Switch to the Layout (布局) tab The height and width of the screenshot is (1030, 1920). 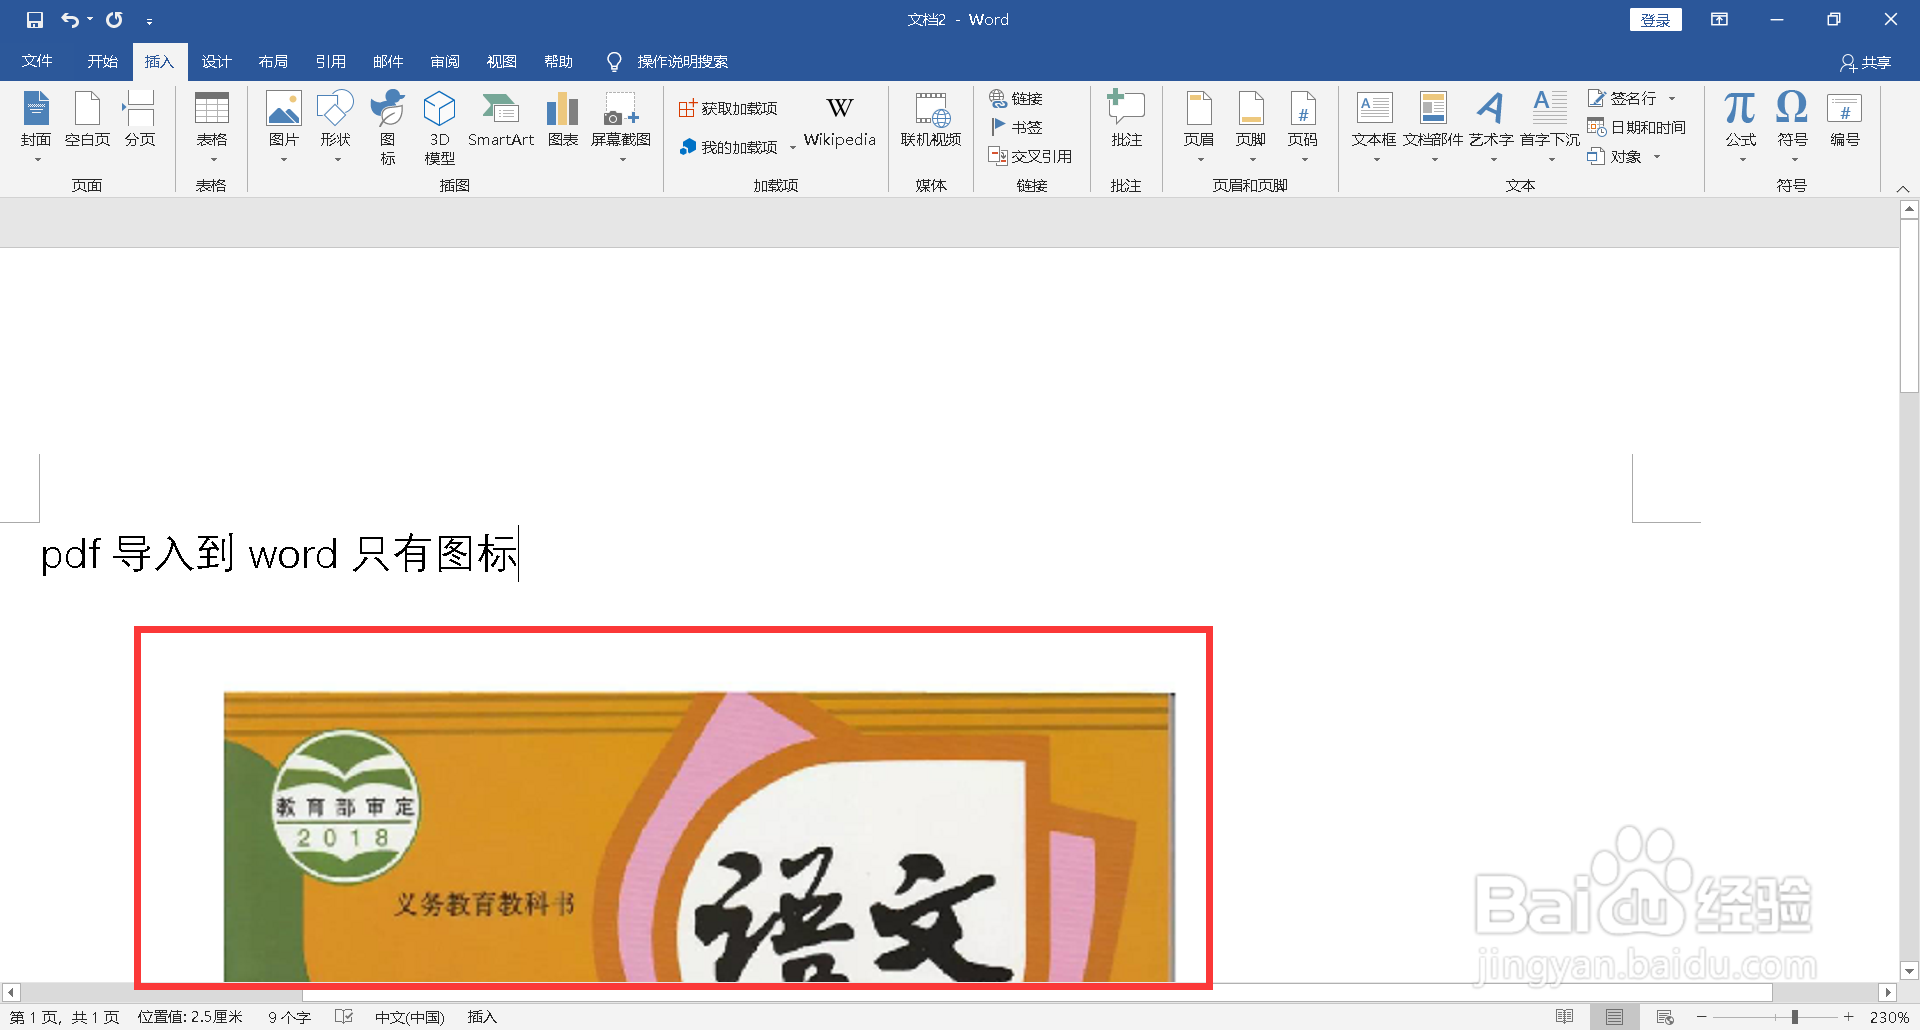(273, 61)
